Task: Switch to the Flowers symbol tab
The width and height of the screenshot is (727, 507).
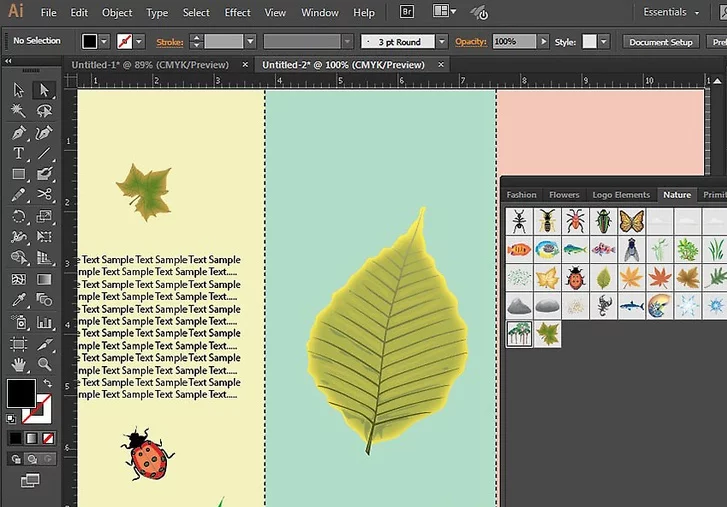Action: [564, 195]
